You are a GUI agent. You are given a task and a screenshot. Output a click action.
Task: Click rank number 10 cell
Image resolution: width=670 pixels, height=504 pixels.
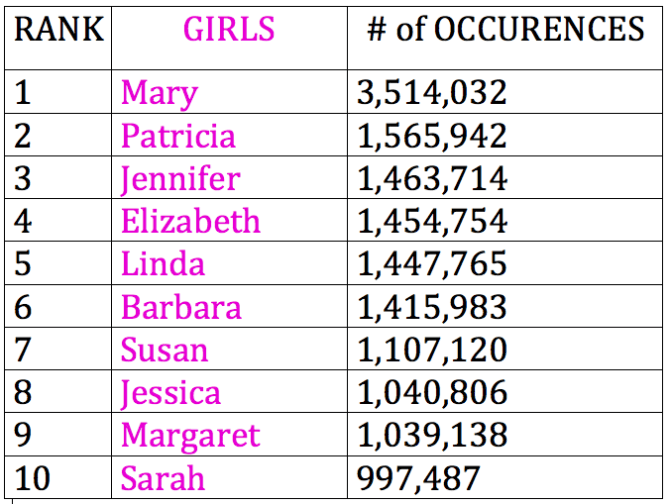tap(58, 477)
